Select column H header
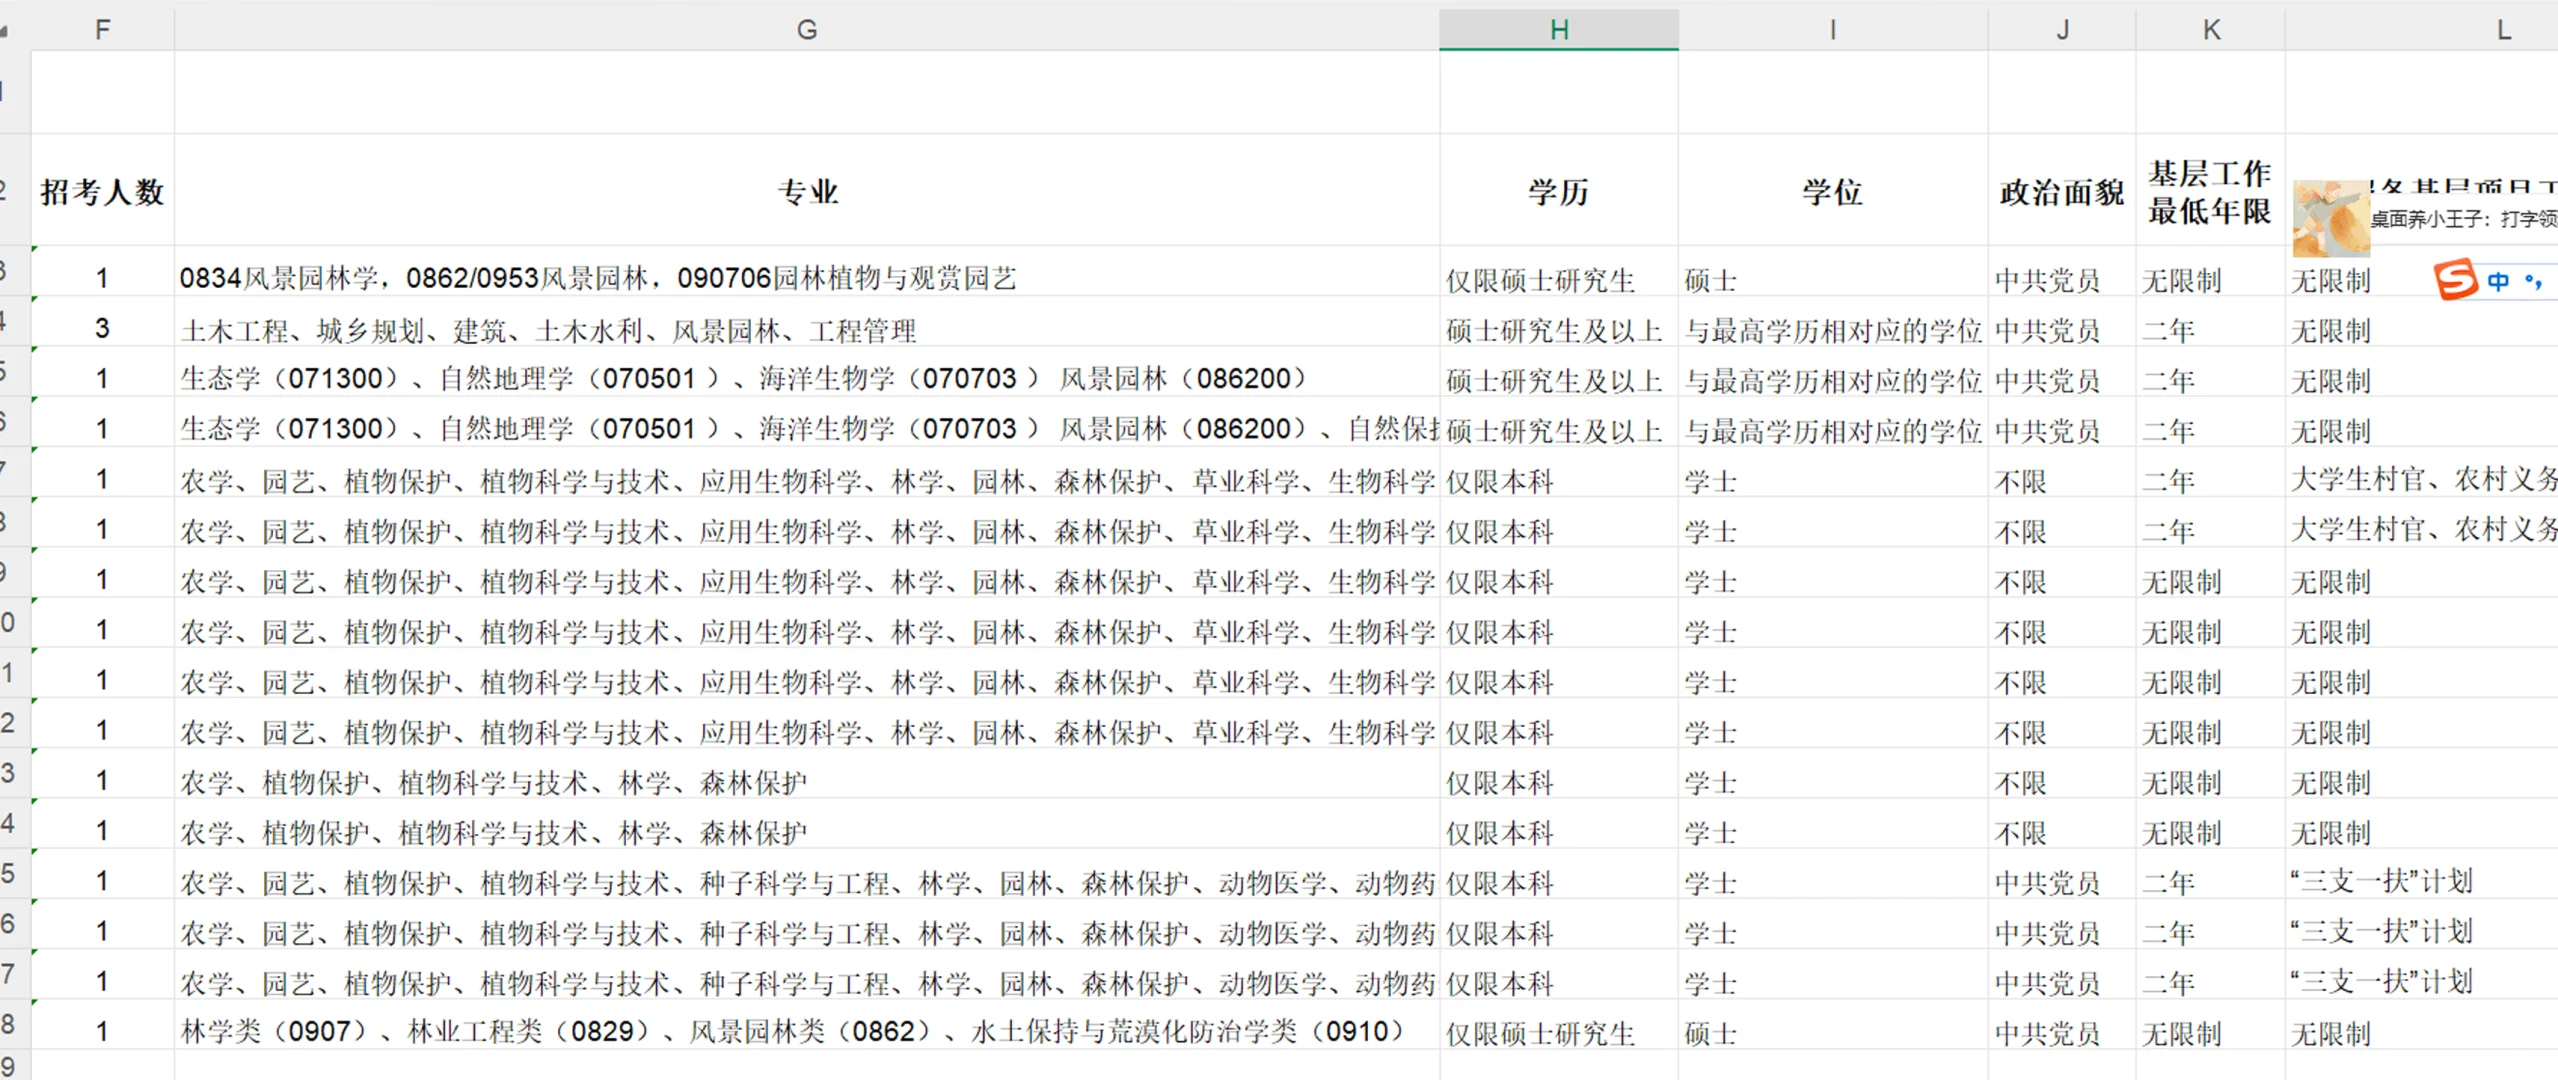2558x1080 pixels. click(x=1558, y=30)
